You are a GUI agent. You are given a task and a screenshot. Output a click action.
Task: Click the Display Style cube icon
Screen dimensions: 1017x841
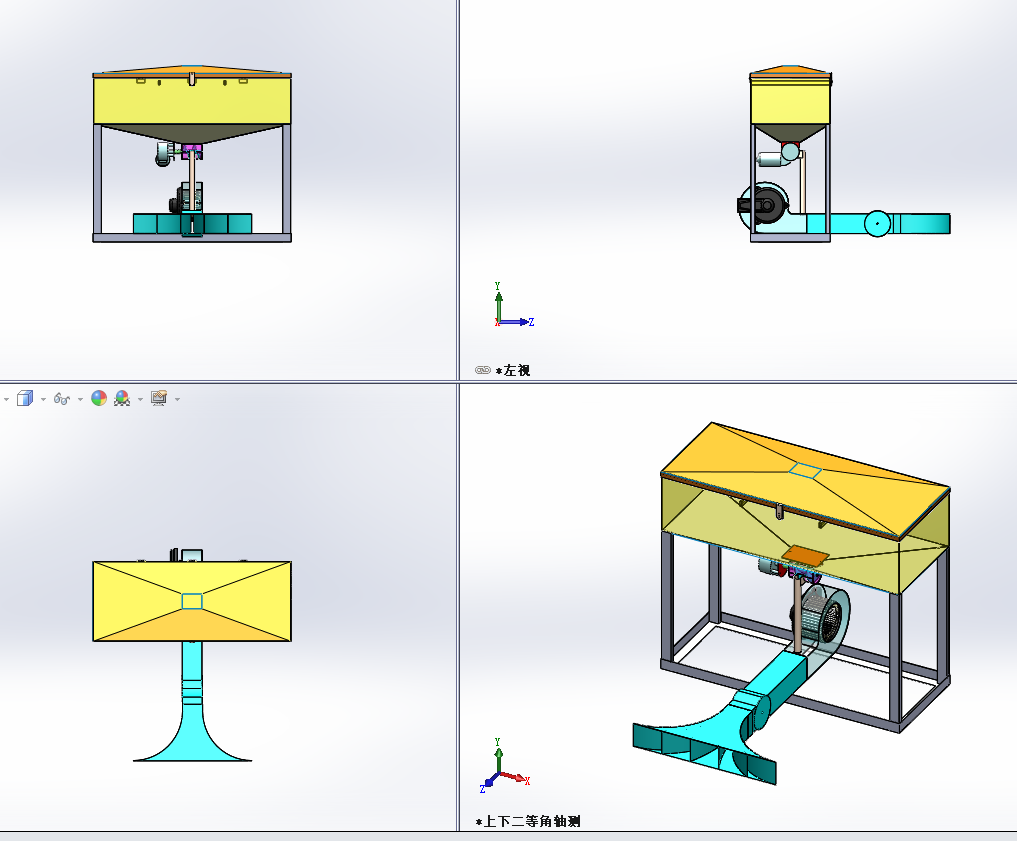coord(25,398)
